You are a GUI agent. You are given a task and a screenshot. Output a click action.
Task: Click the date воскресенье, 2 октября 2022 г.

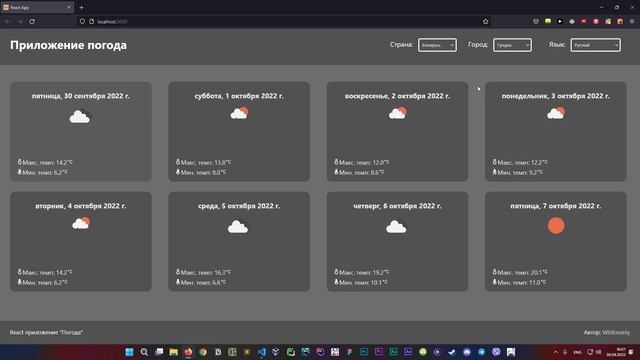point(397,96)
